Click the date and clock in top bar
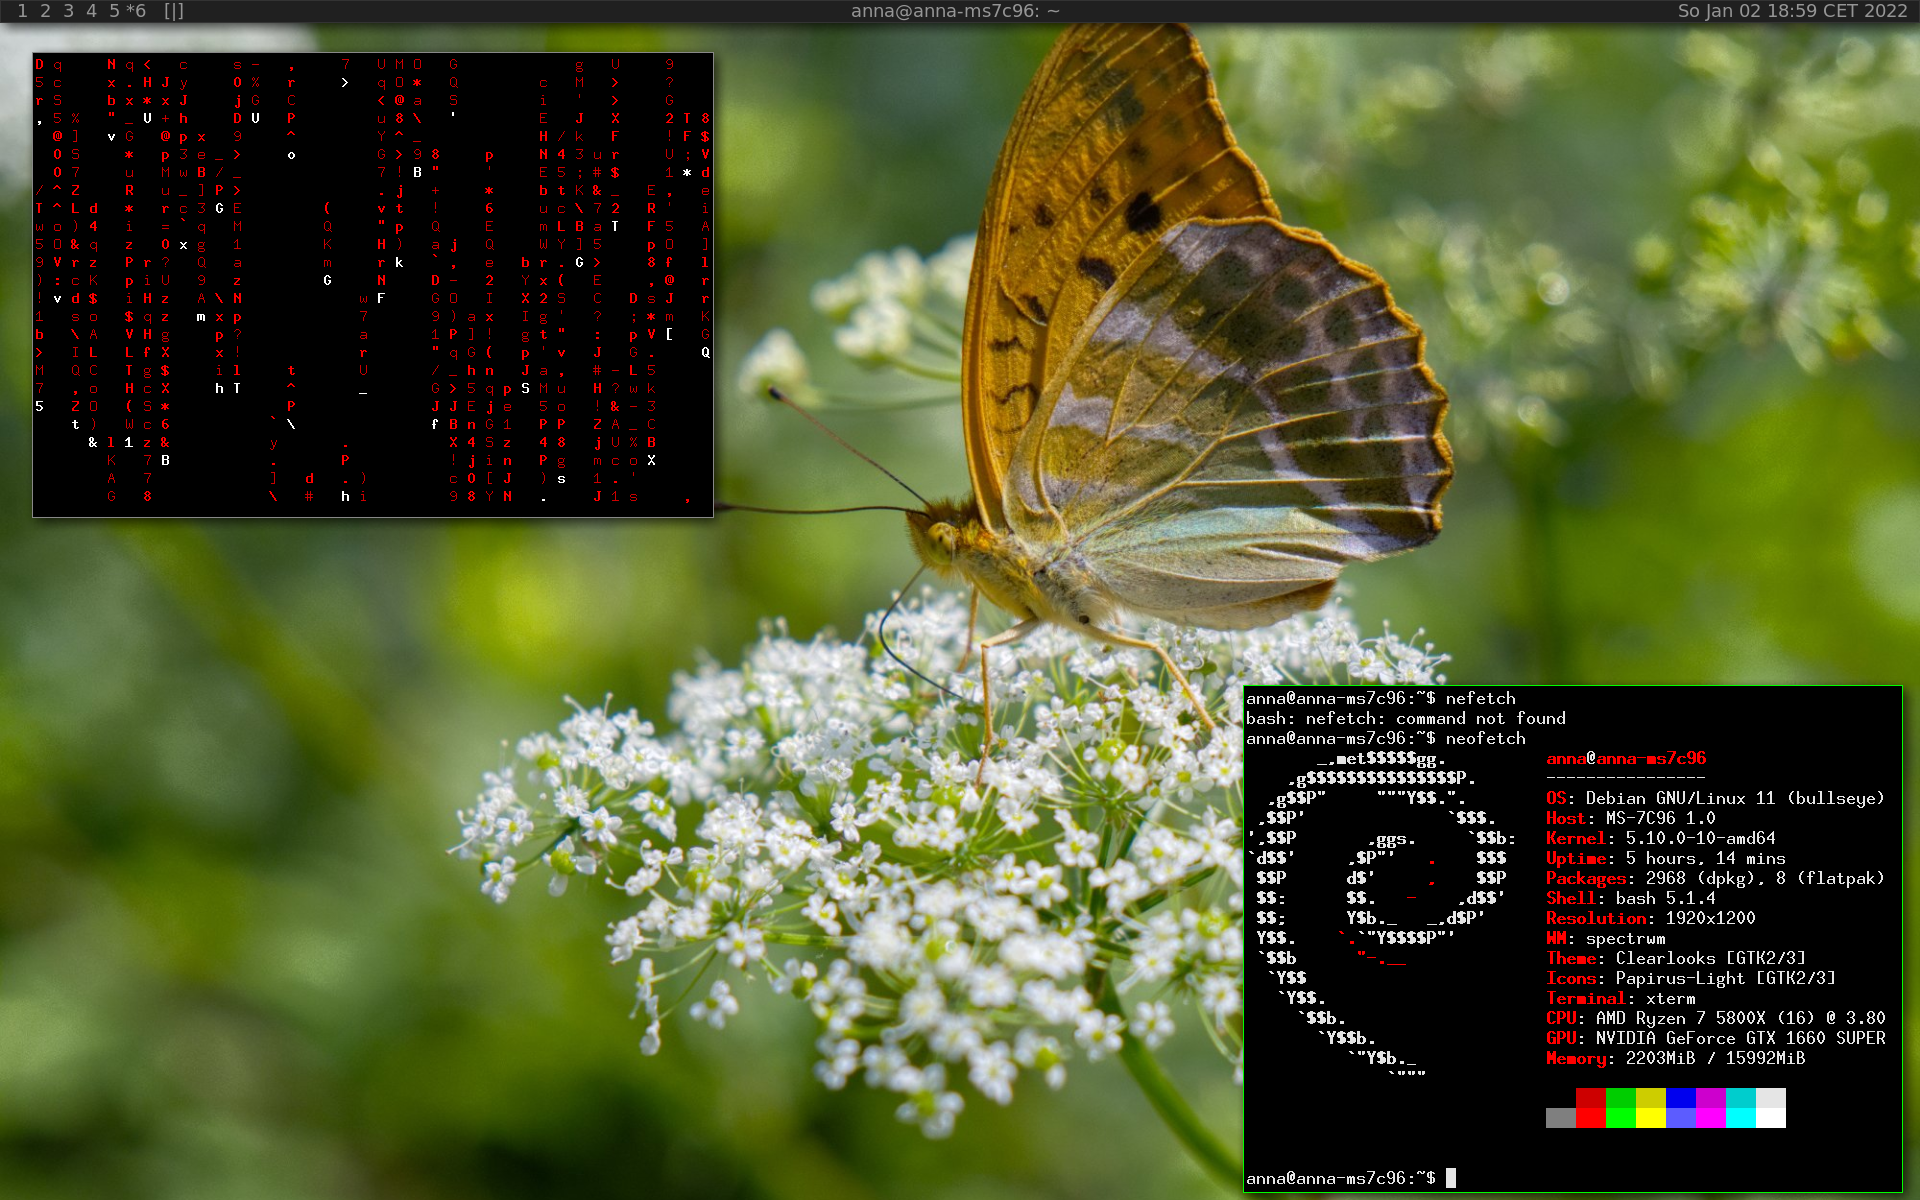 (1792, 11)
